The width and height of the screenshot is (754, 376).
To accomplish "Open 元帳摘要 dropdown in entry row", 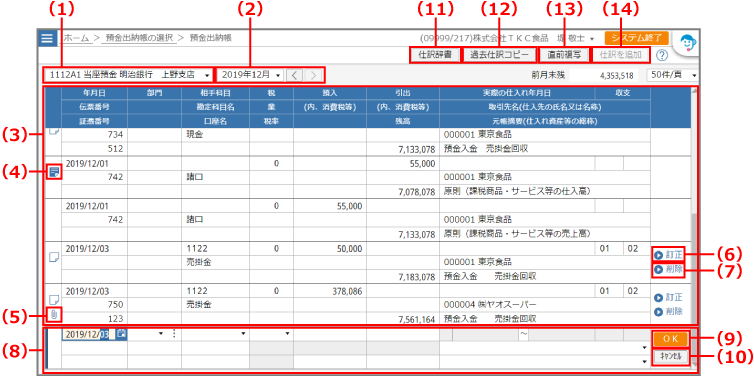I will 644,361.
